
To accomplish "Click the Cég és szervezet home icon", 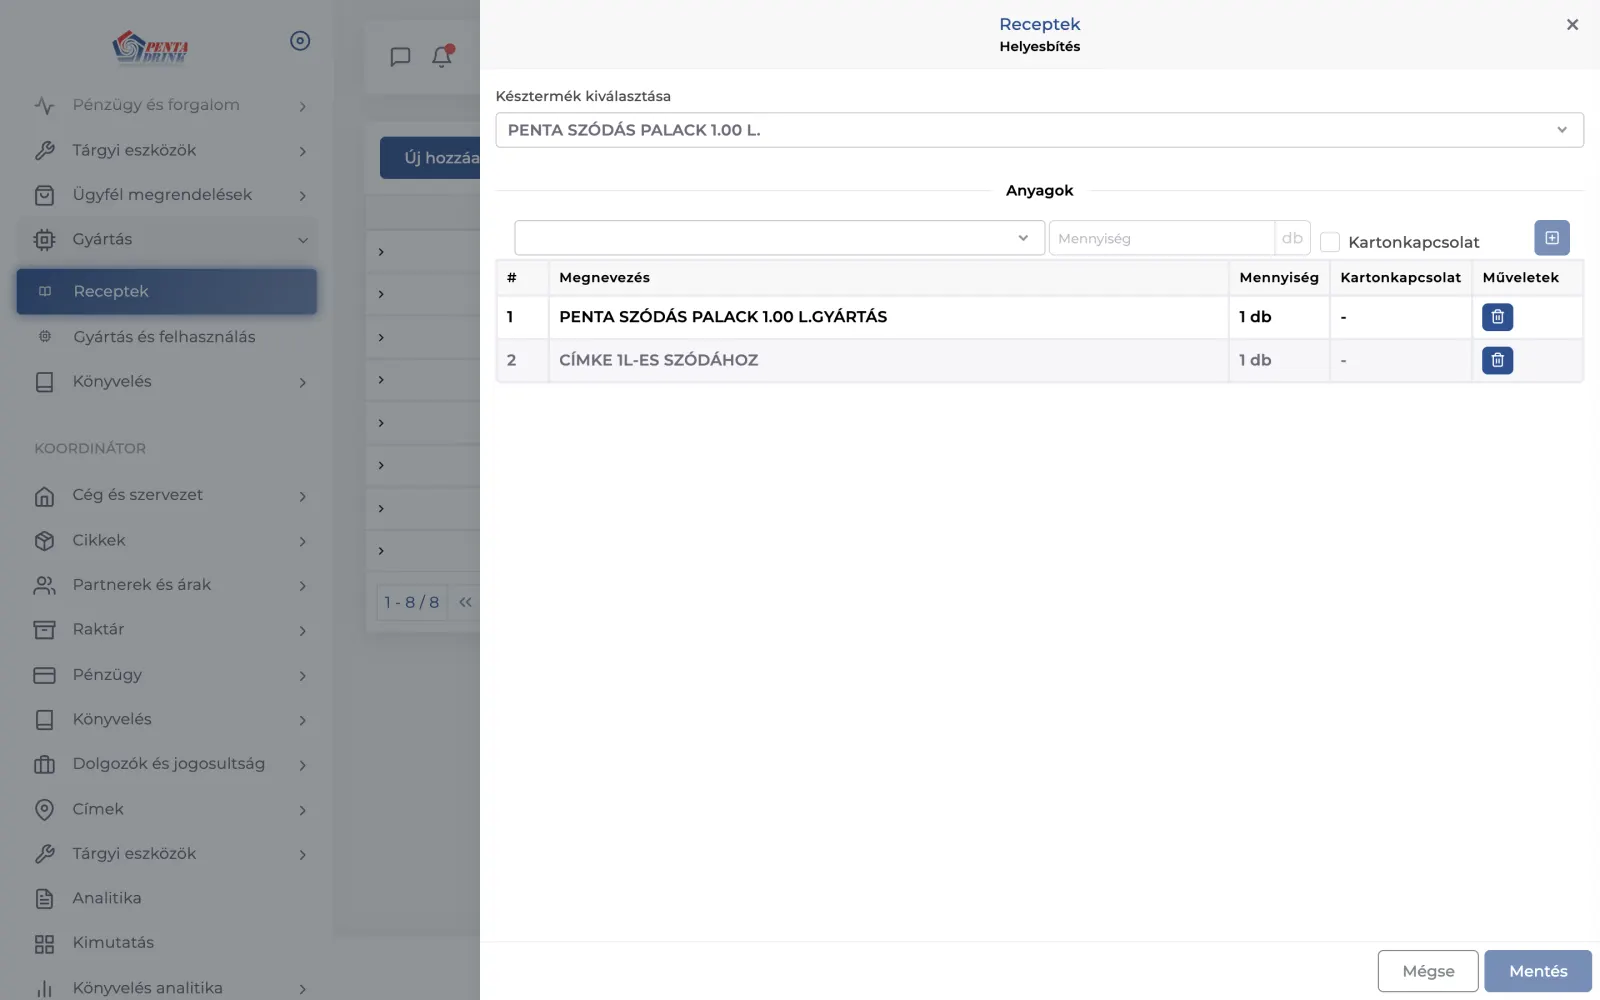I will [x=44, y=496].
